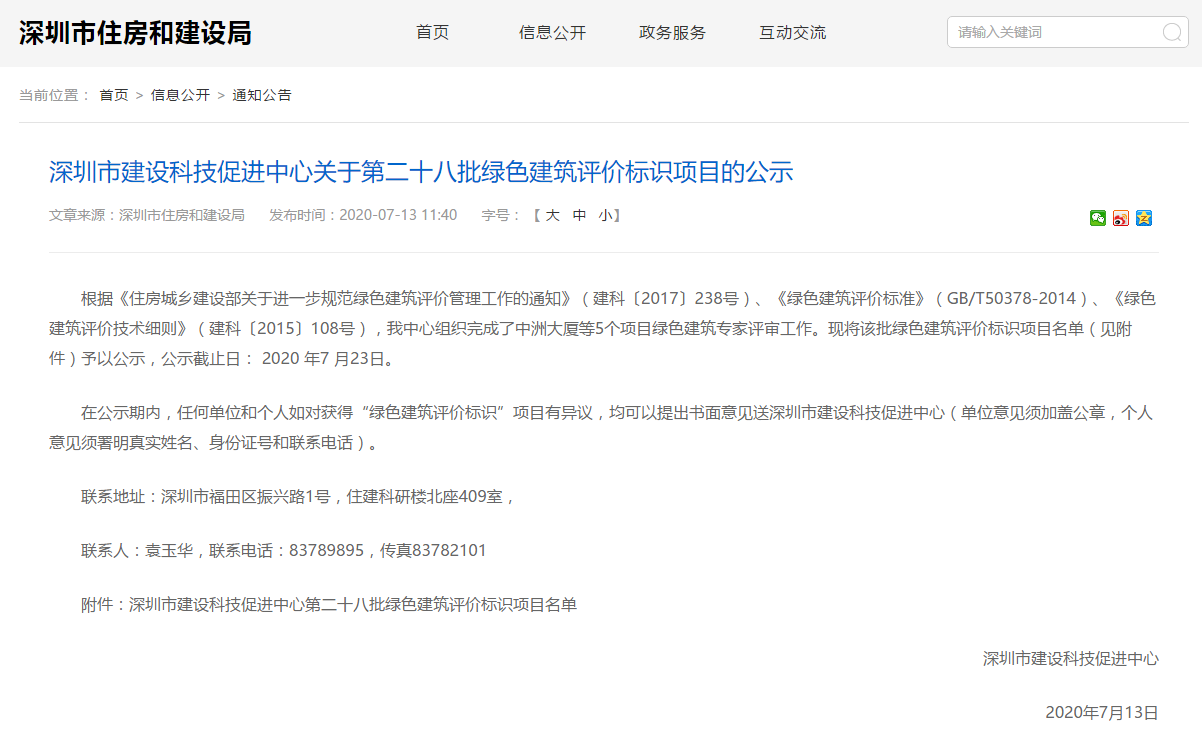The height and width of the screenshot is (753, 1202).
Task: Click the search magnifier icon
Action: coord(1172,32)
